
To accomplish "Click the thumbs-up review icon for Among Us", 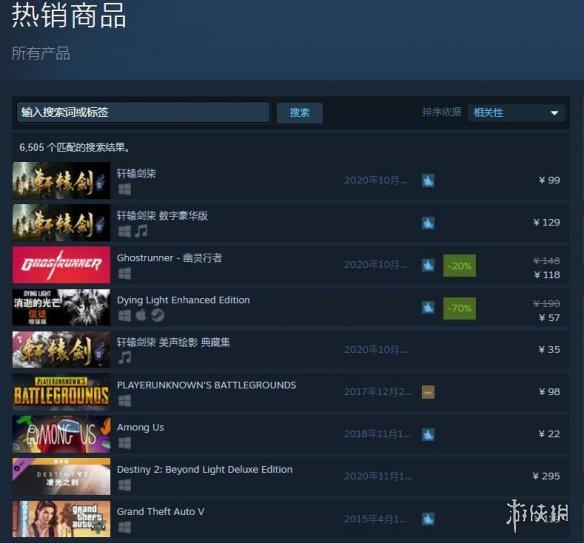I will pos(428,434).
